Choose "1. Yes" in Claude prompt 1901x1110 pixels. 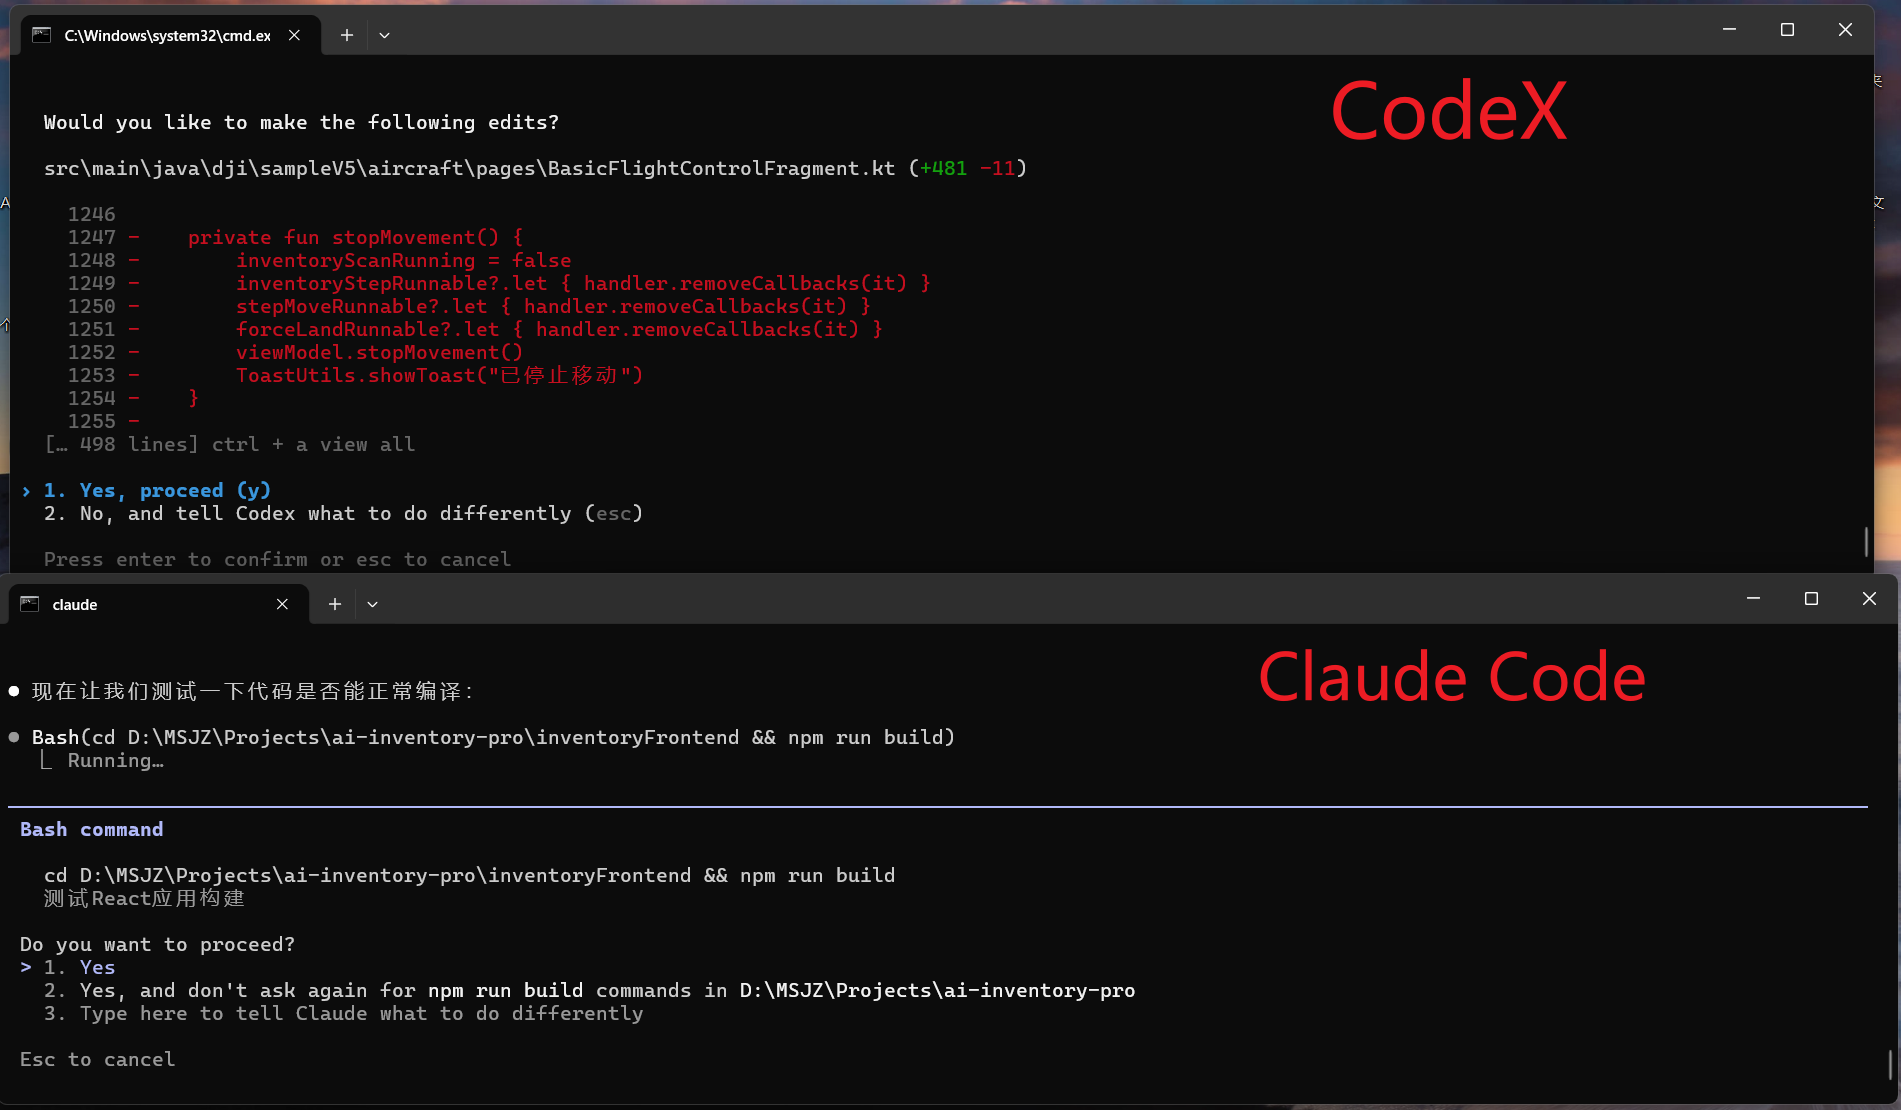(79, 967)
